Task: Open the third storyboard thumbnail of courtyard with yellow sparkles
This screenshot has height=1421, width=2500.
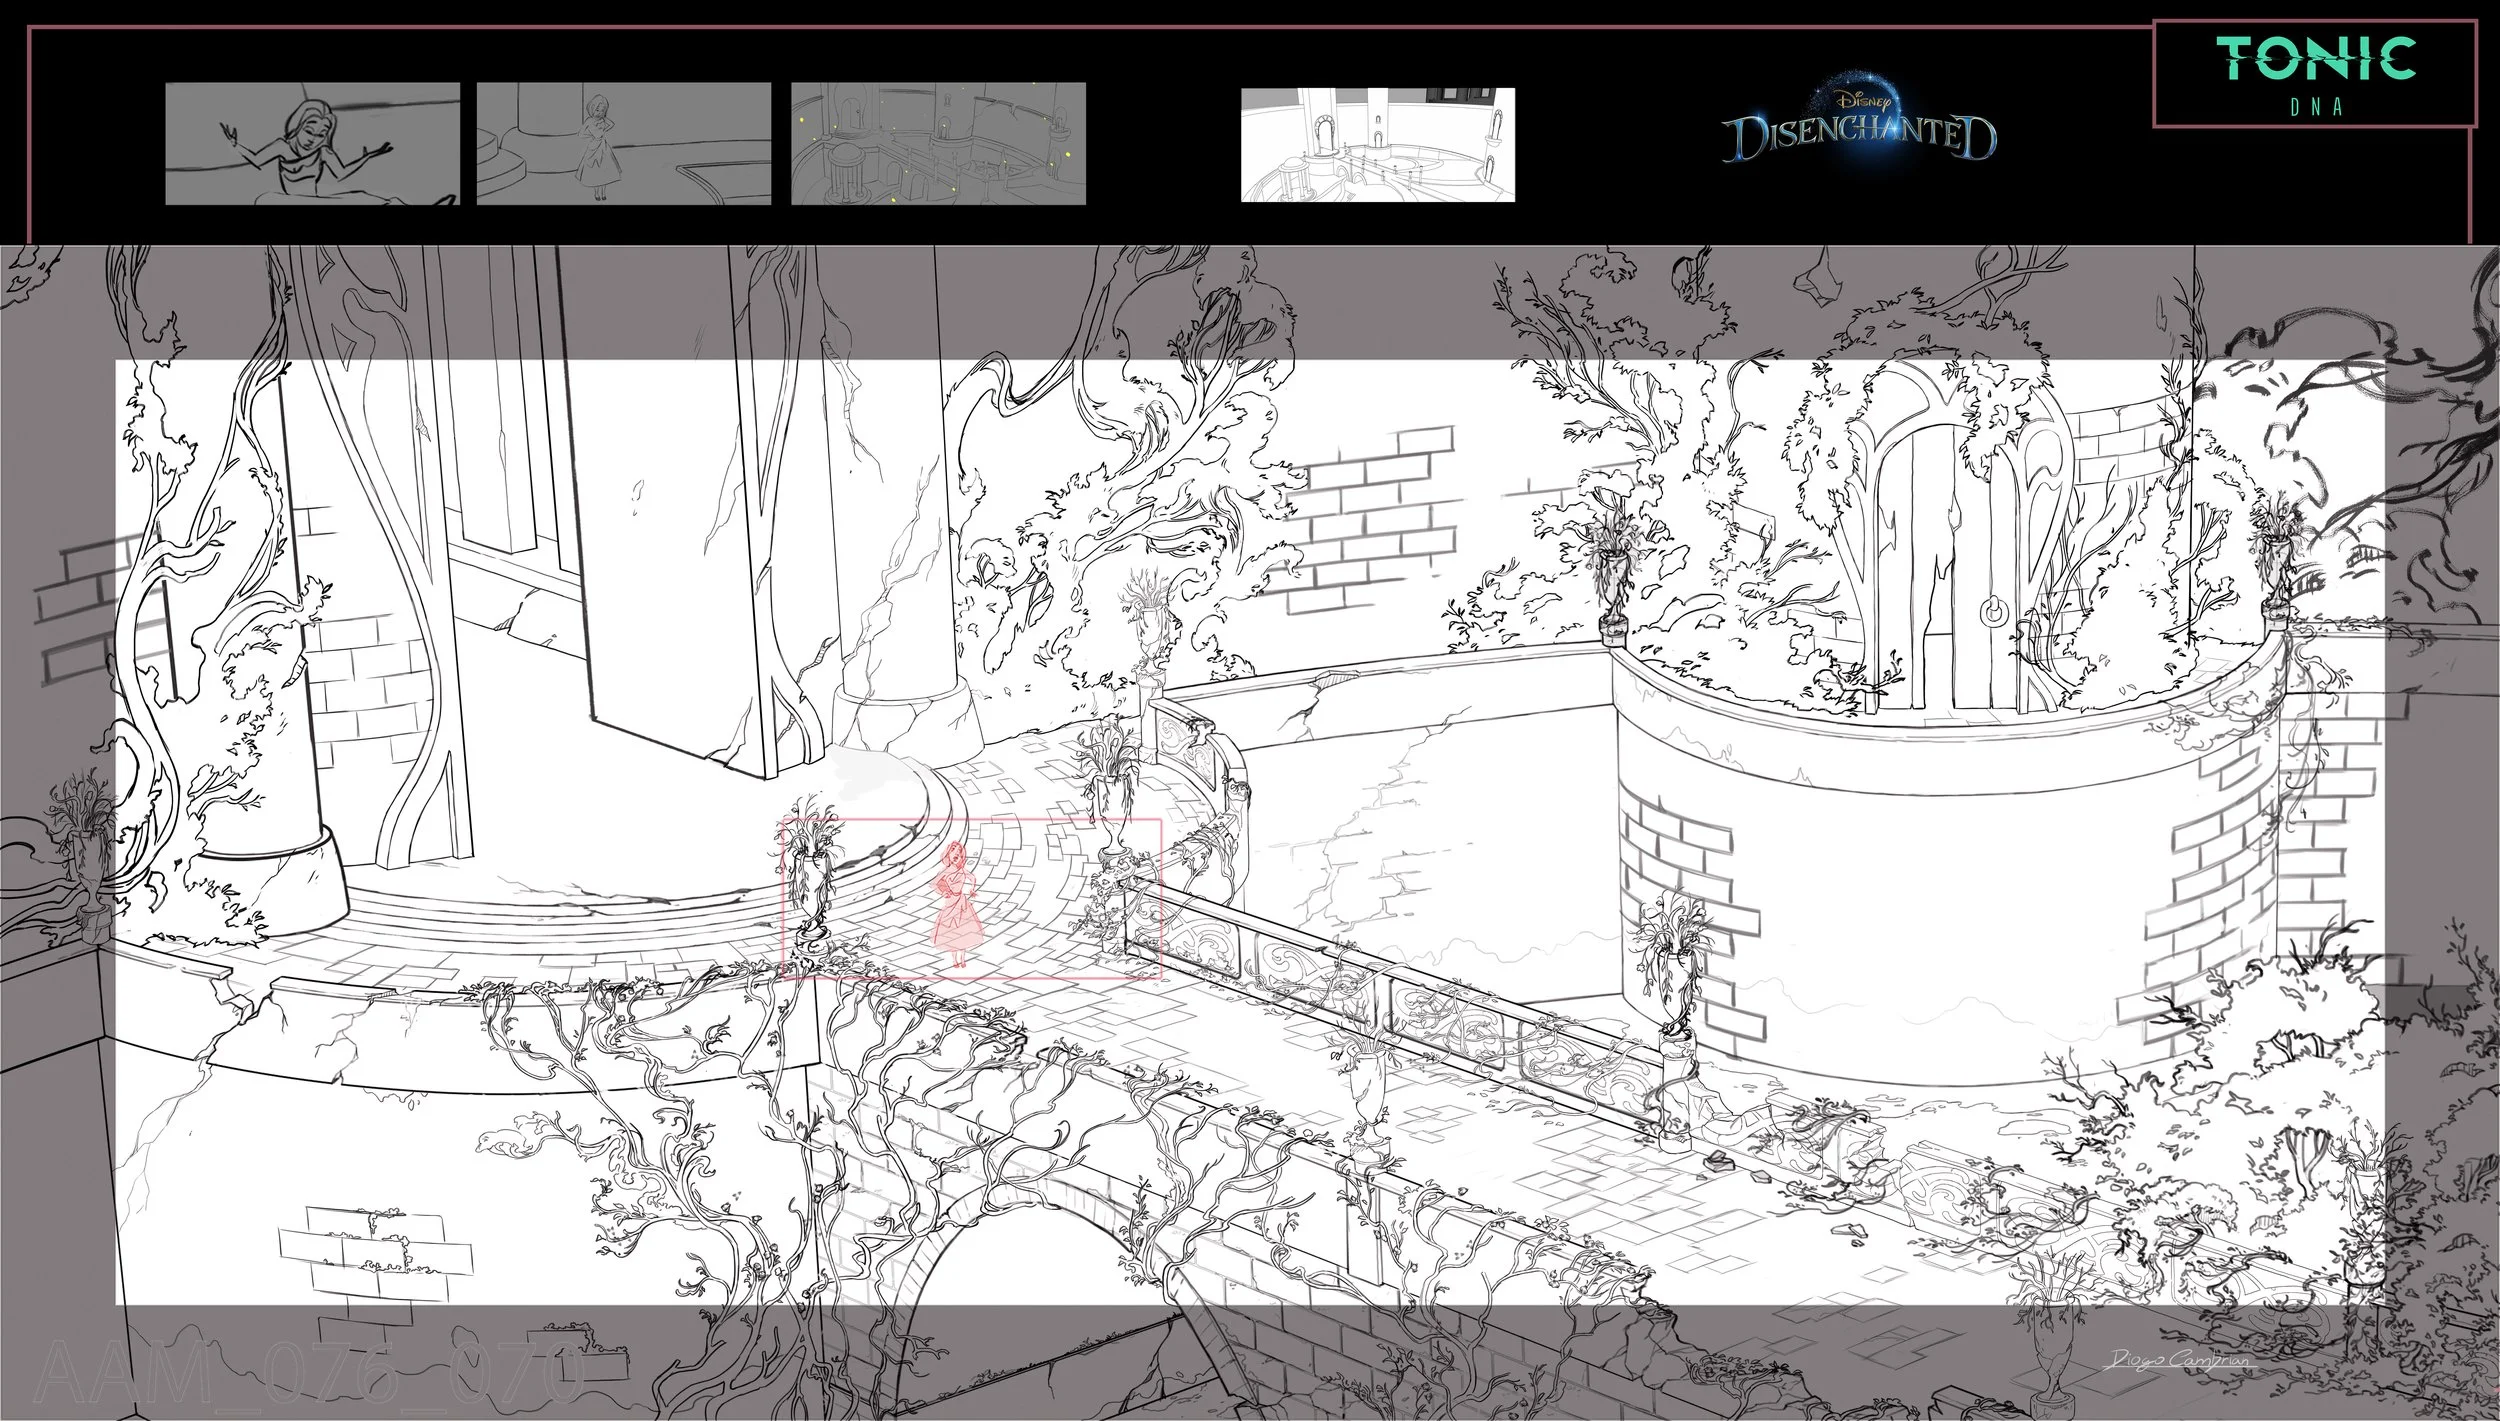Action: click(937, 144)
